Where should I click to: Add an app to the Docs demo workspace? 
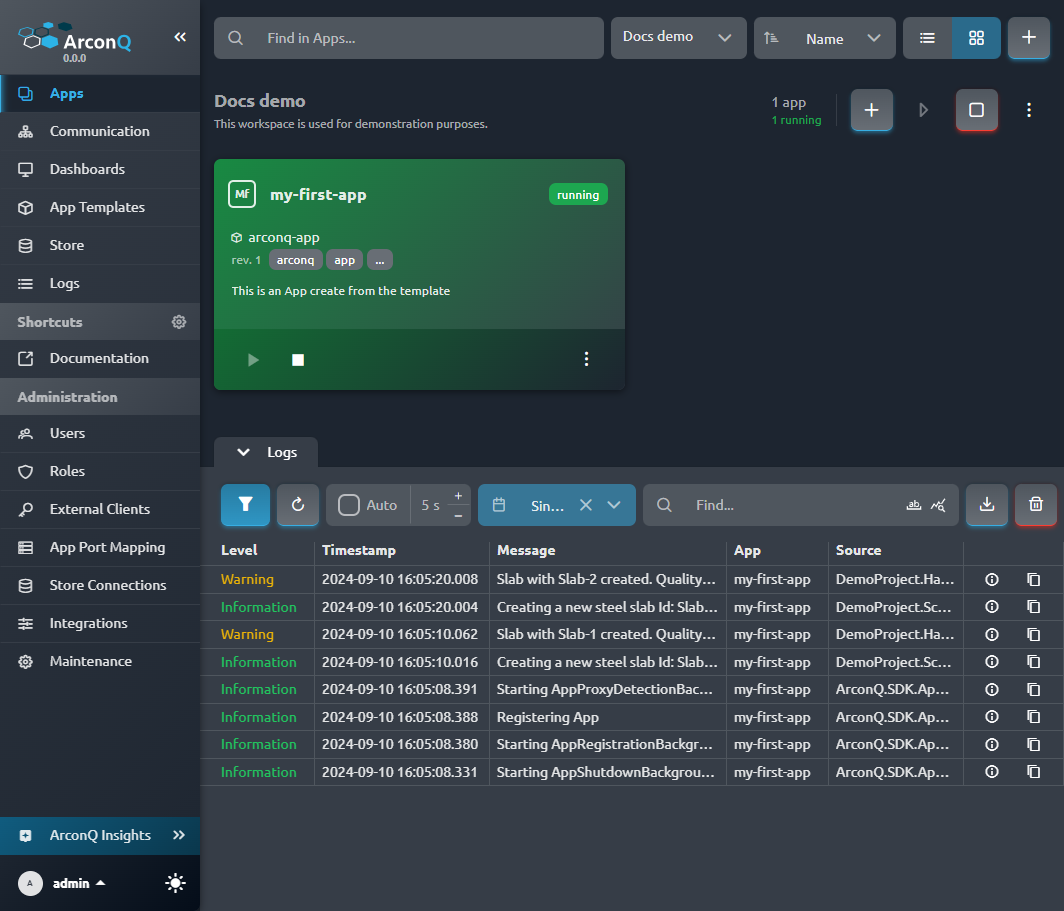871,110
